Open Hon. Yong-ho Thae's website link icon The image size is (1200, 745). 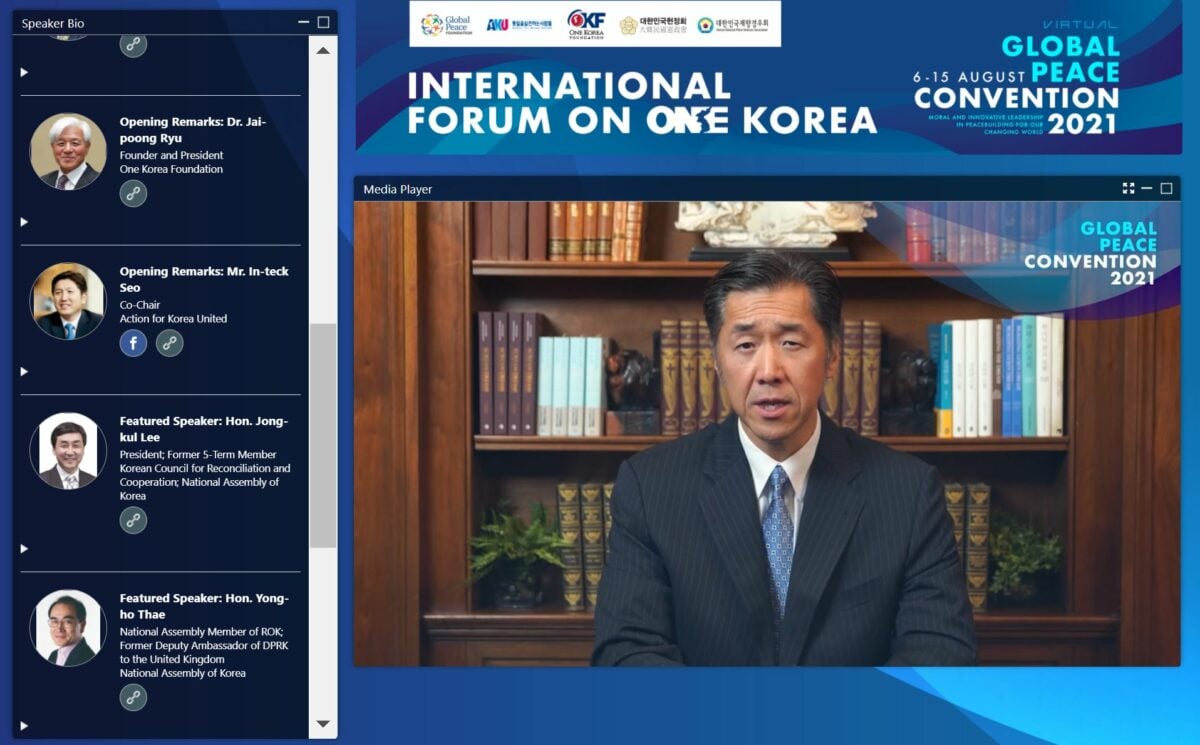pyautogui.click(x=133, y=697)
